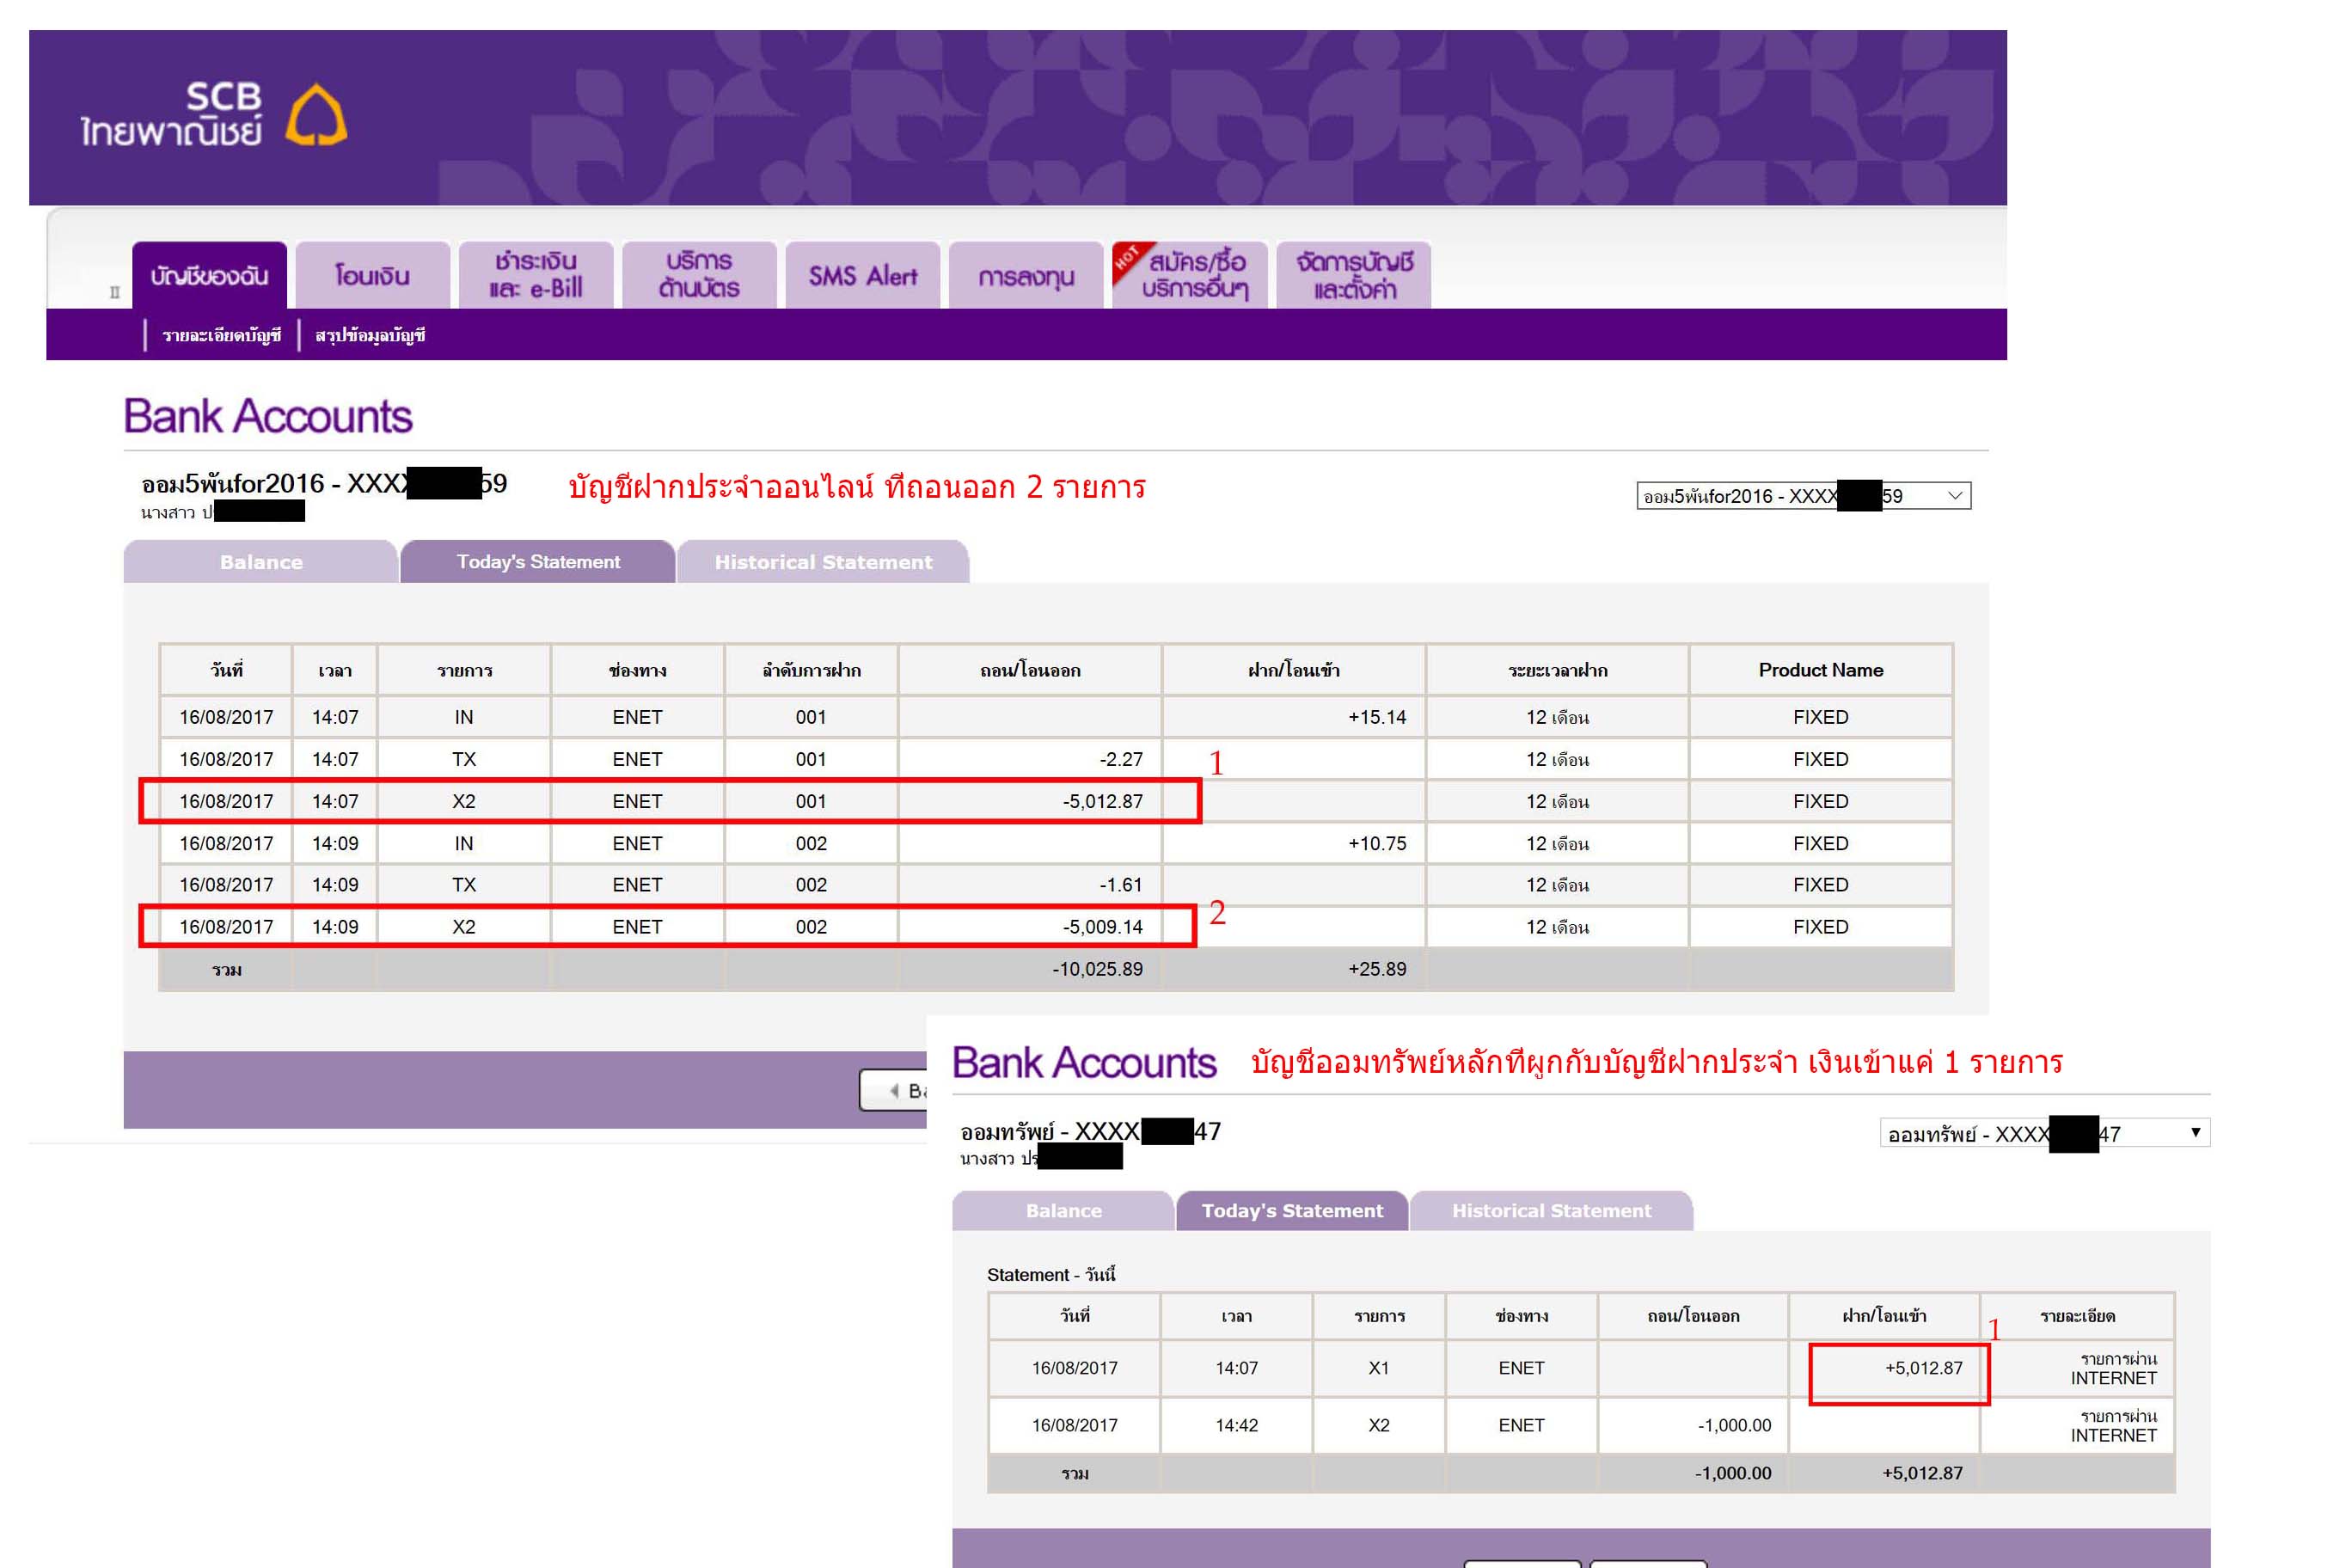Open the โอนเงิน transfer tab
Image resolution: width=2352 pixels, height=1568 pixels.
pos(372,275)
